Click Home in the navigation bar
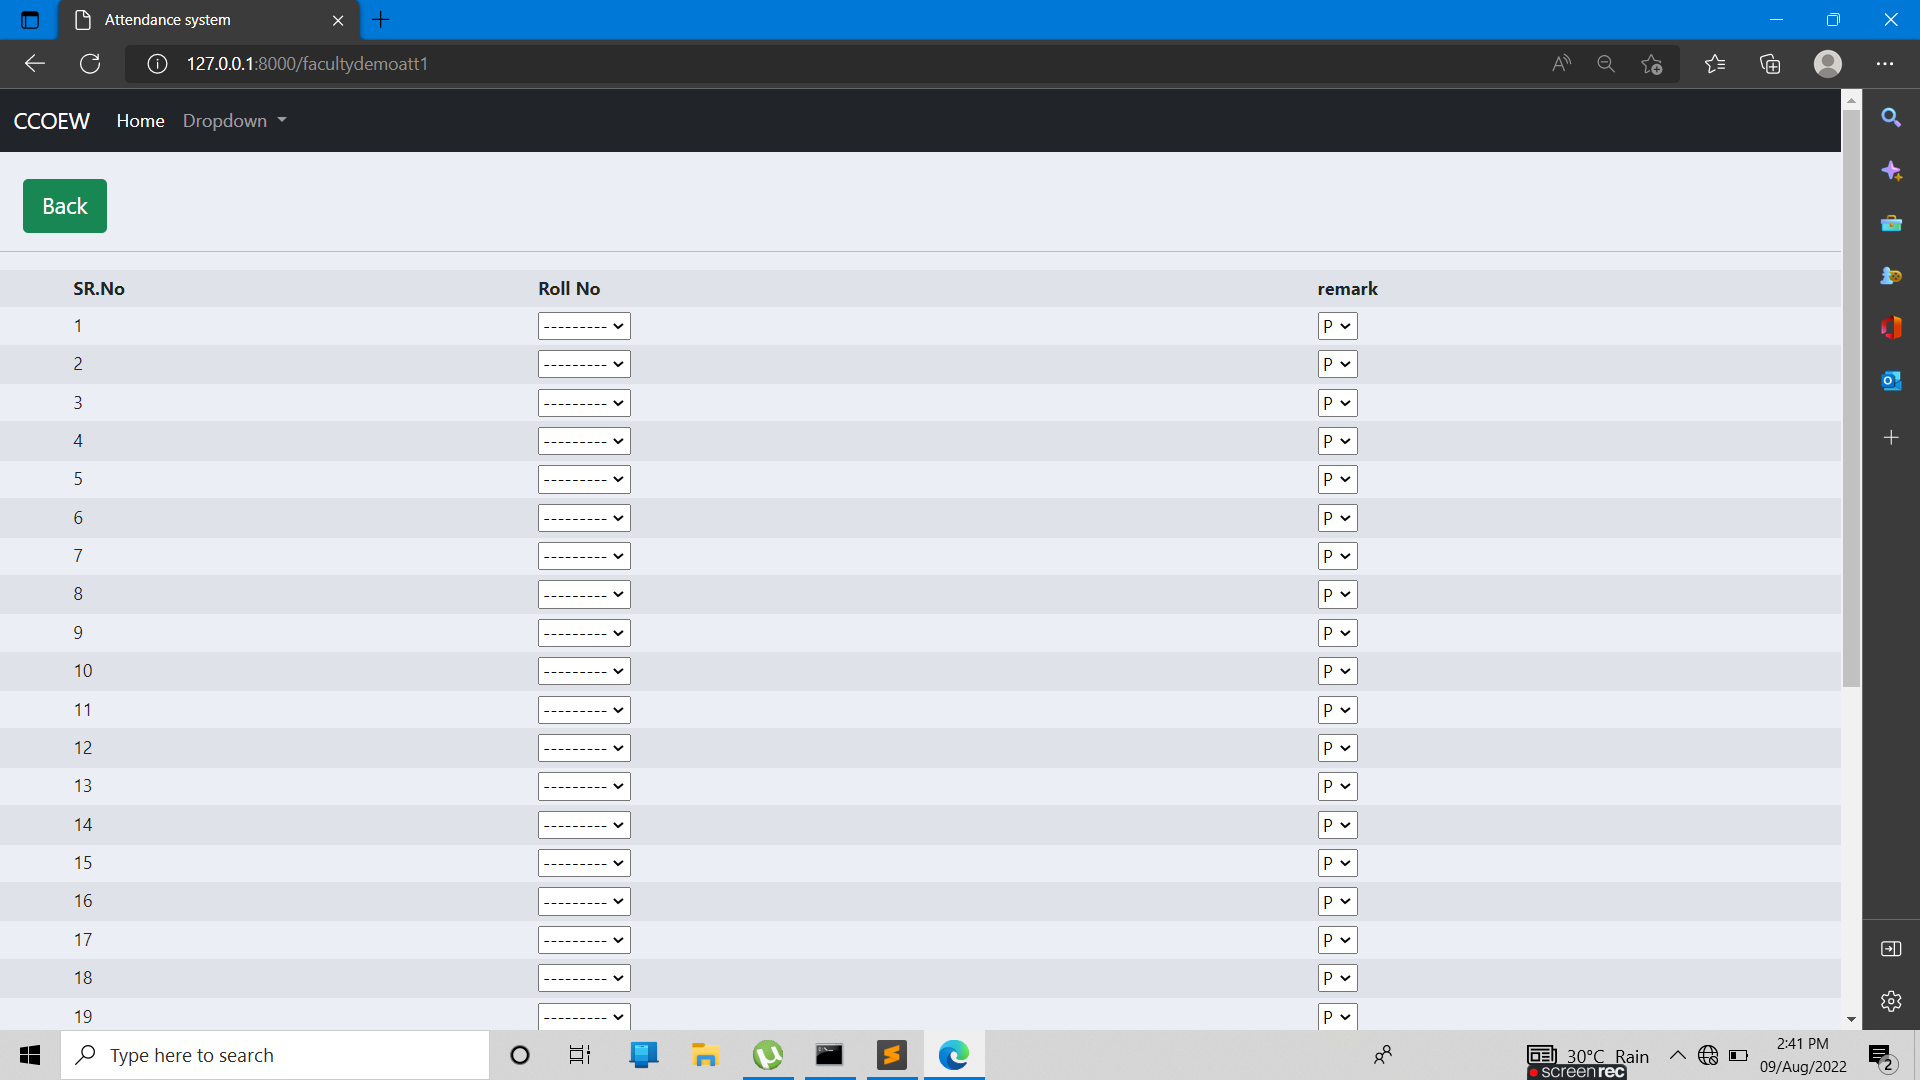The height and width of the screenshot is (1080, 1920). point(140,121)
